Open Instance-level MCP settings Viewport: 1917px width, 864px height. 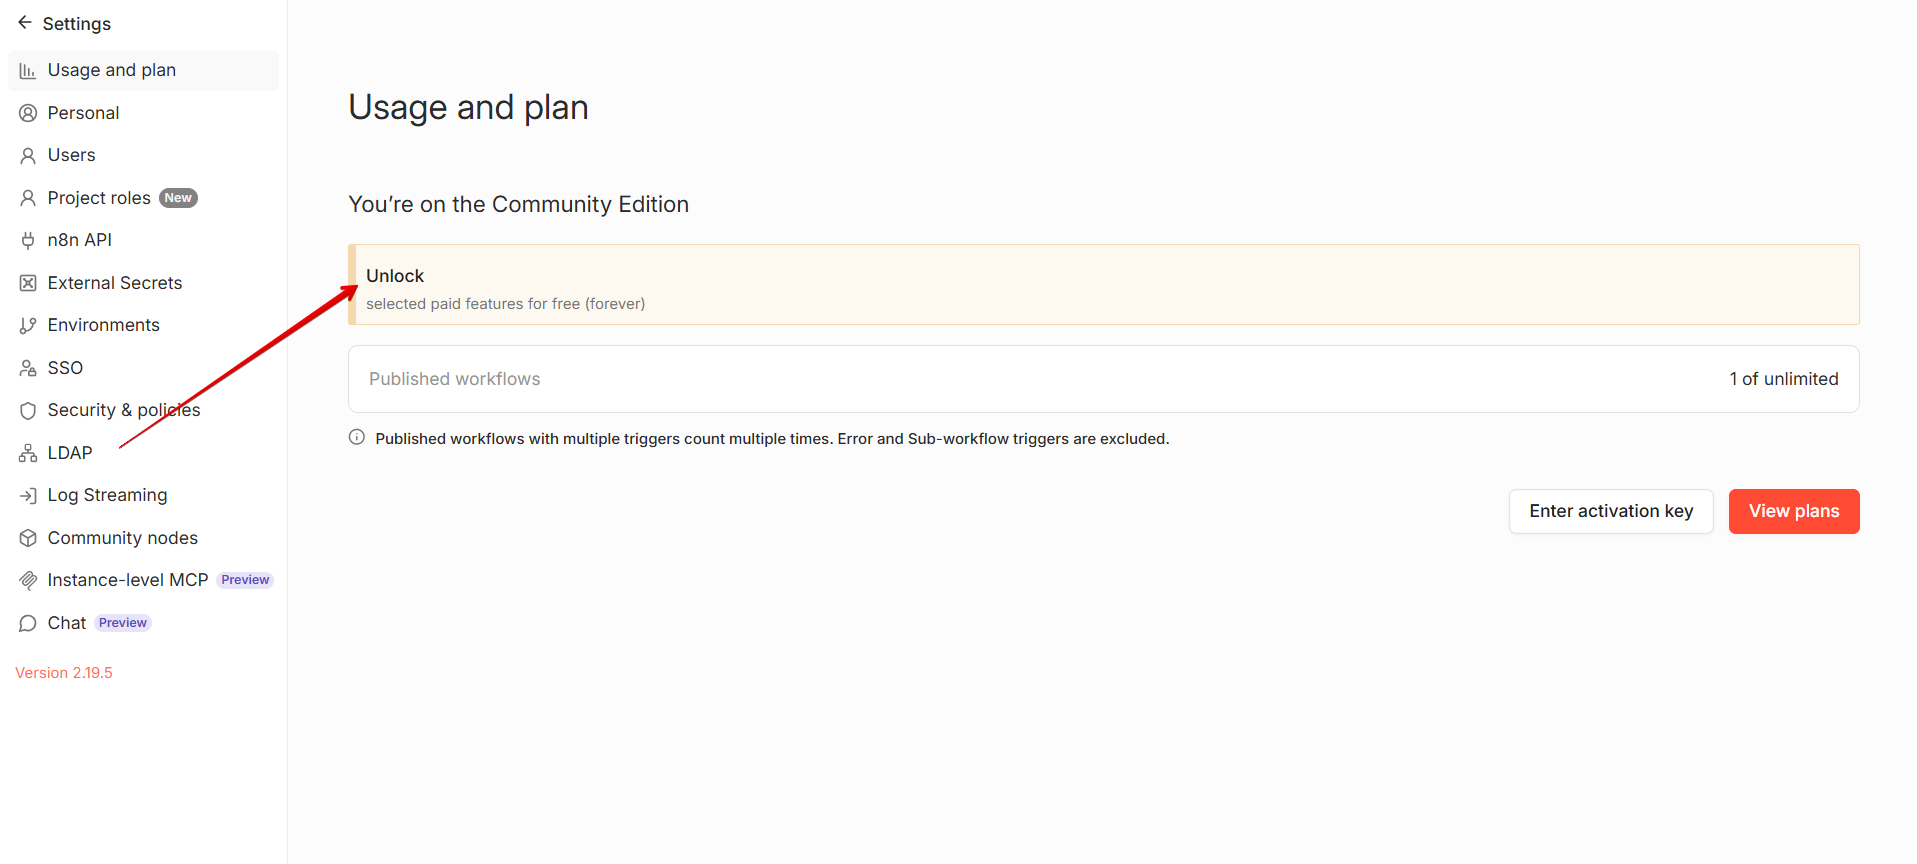point(143,580)
